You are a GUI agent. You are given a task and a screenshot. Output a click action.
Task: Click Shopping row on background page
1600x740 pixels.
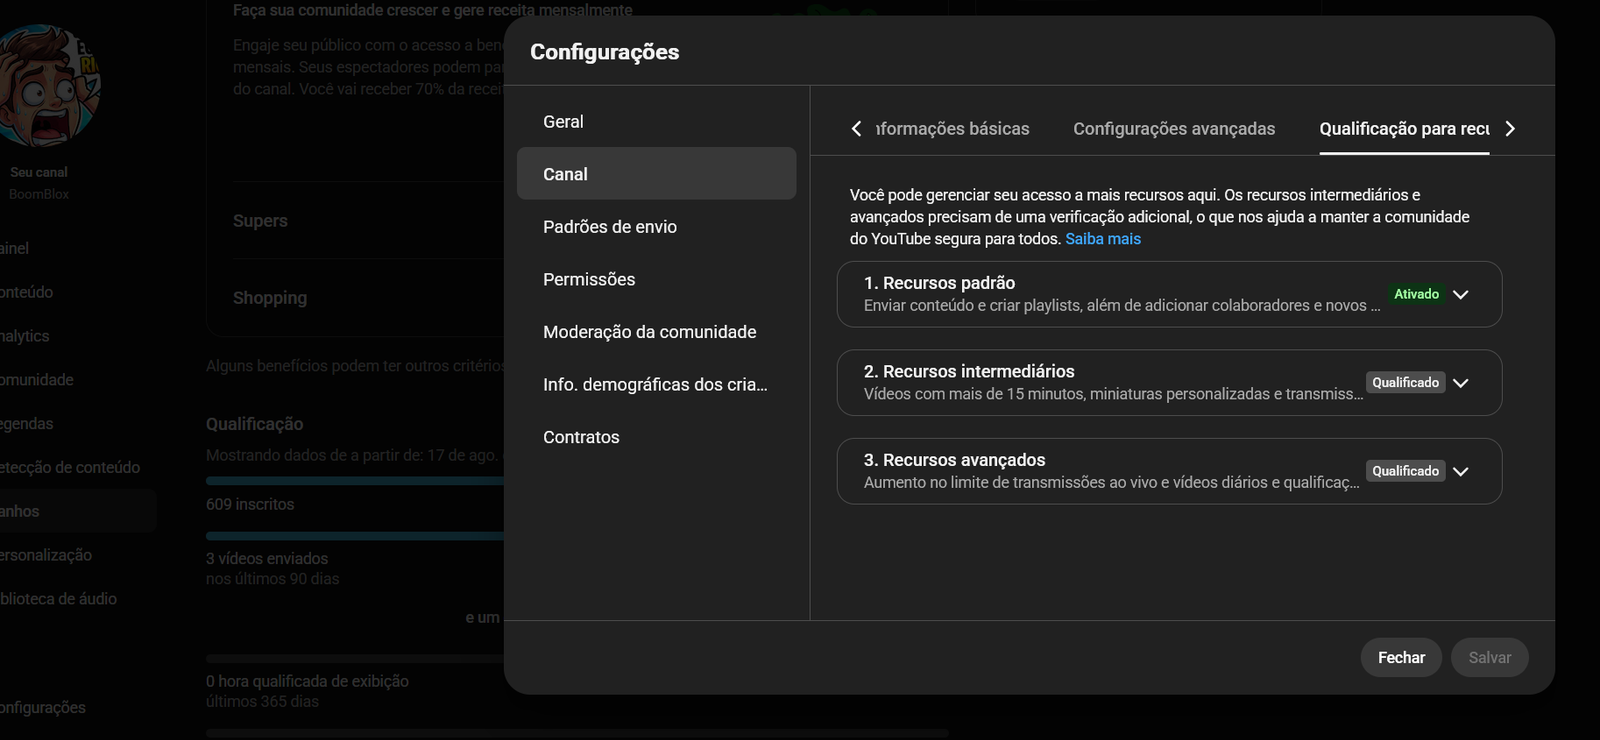pos(270,298)
